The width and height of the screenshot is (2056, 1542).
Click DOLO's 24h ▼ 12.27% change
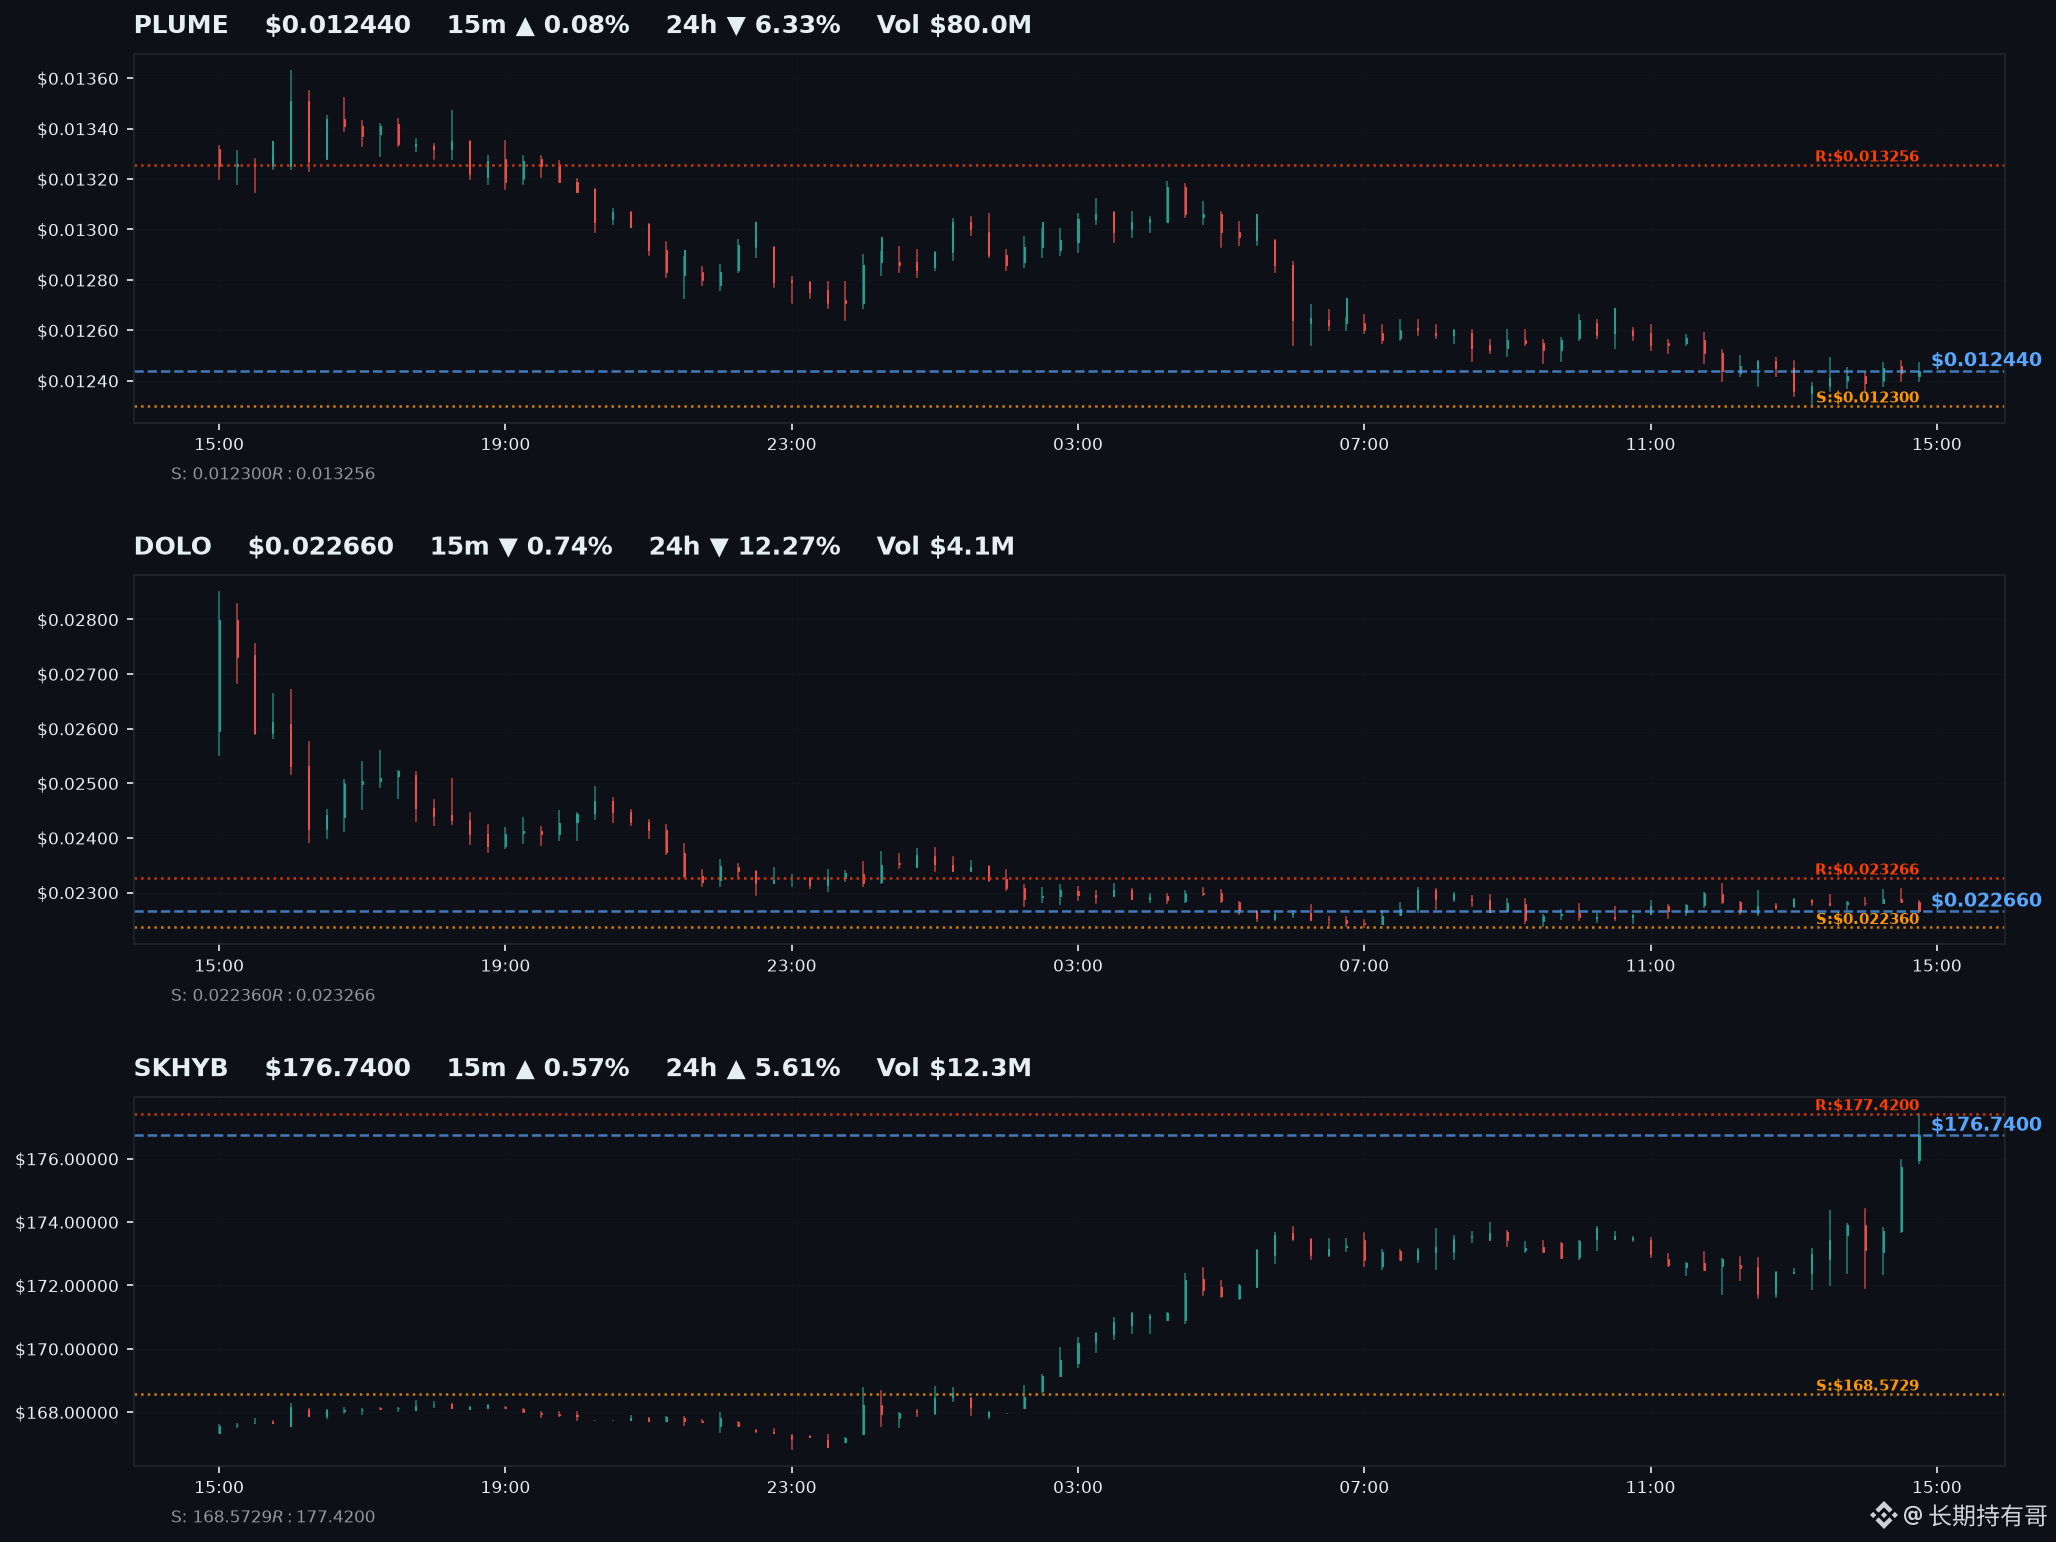click(x=745, y=546)
